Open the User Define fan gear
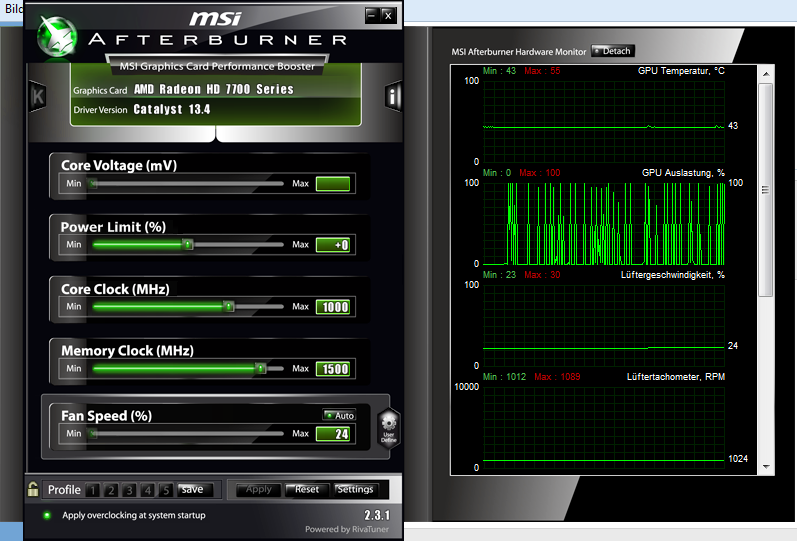This screenshot has height=541, width=797. coord(389,427)
